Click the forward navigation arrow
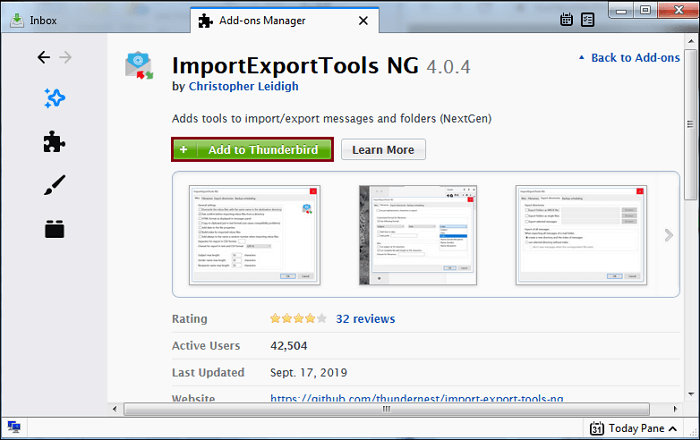700x440 pixels. point(66,57)
